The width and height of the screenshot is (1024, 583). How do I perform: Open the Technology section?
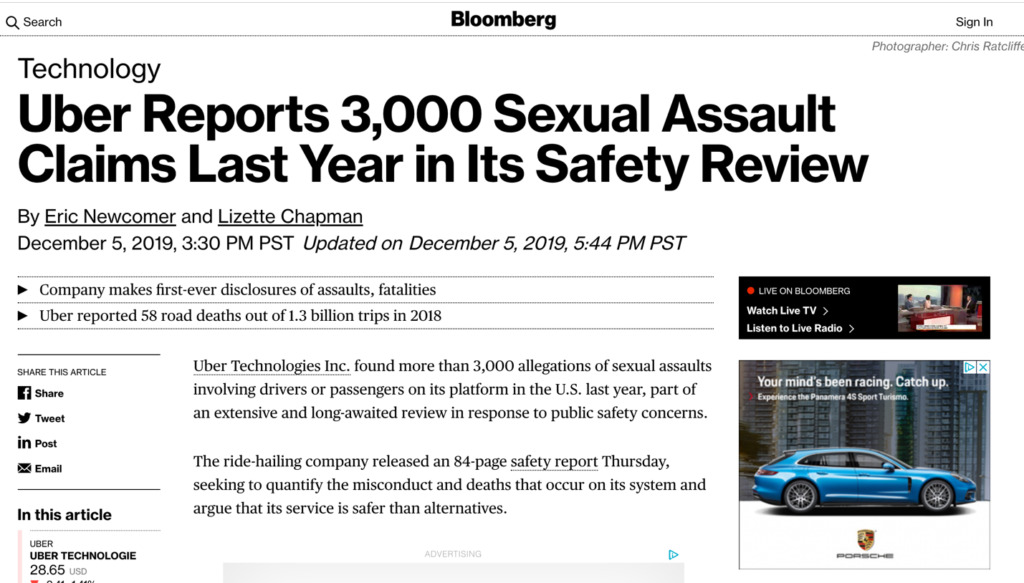coord(88,68)
